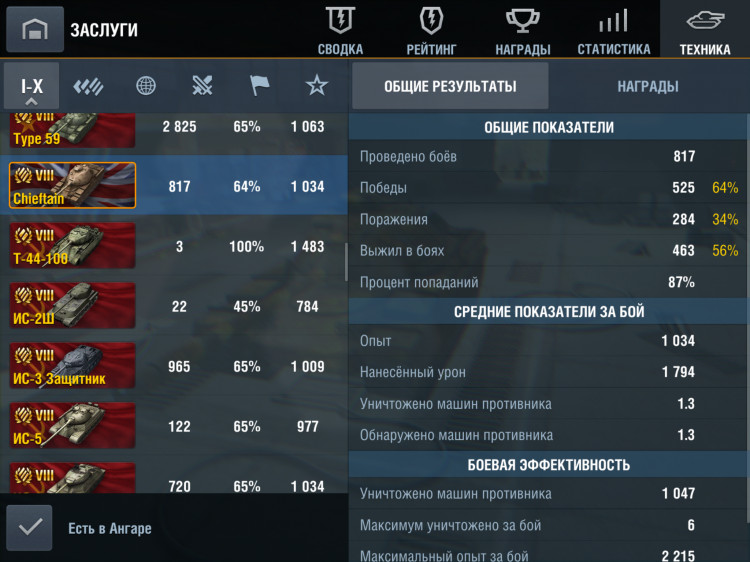Sort by mastery chevrons icon
This screenshot has height=562, width=750.
click(88, 86)
